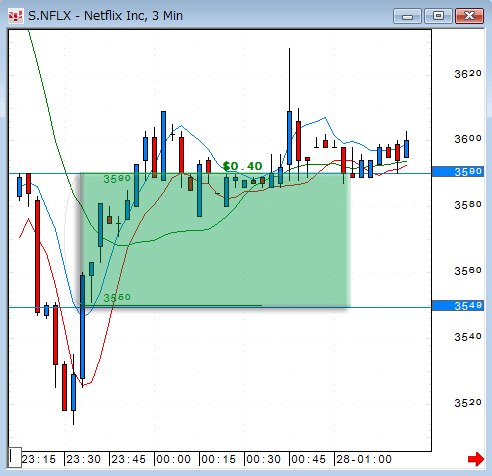492x476 pixels.
Task: Select the 3549 blue price marker on axis
Action: click(x=458, y=305)
